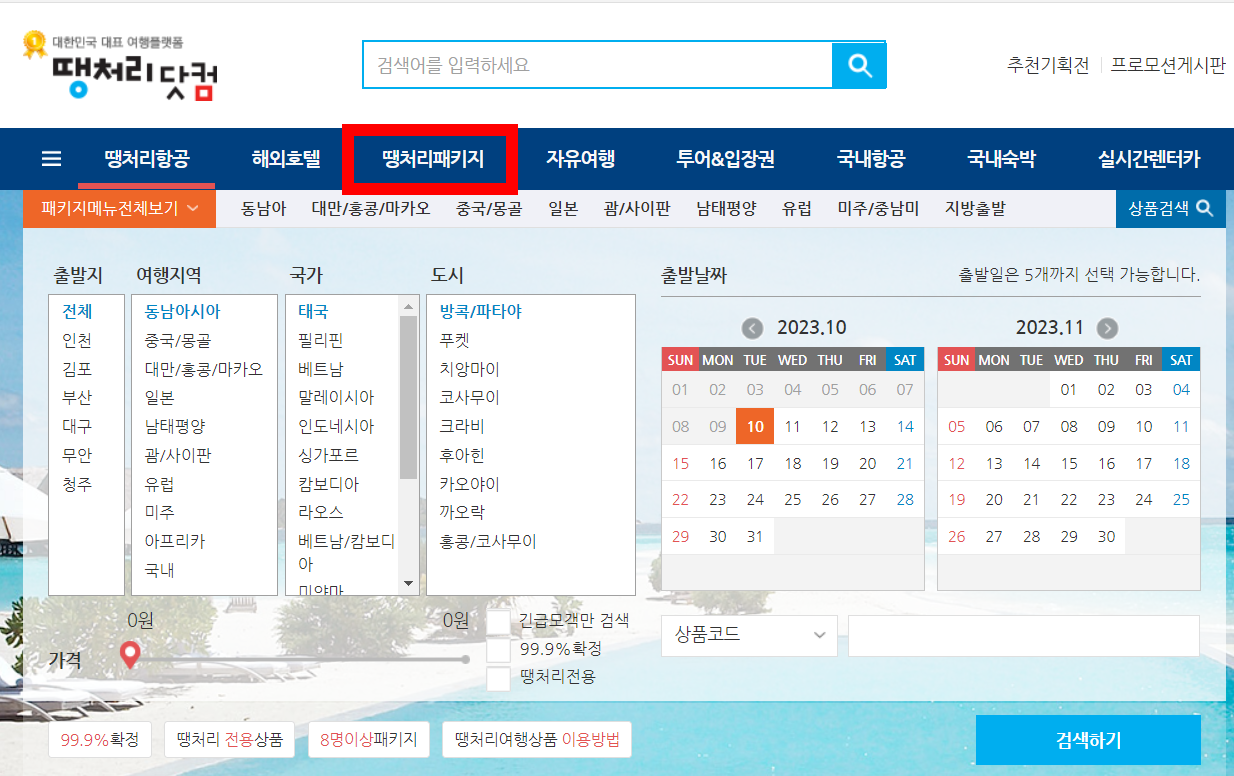Image resolution: width=1234 pixels, height=776 pixels.
Task: Open the 상품코드 dropdown
Action: point(748,635)
